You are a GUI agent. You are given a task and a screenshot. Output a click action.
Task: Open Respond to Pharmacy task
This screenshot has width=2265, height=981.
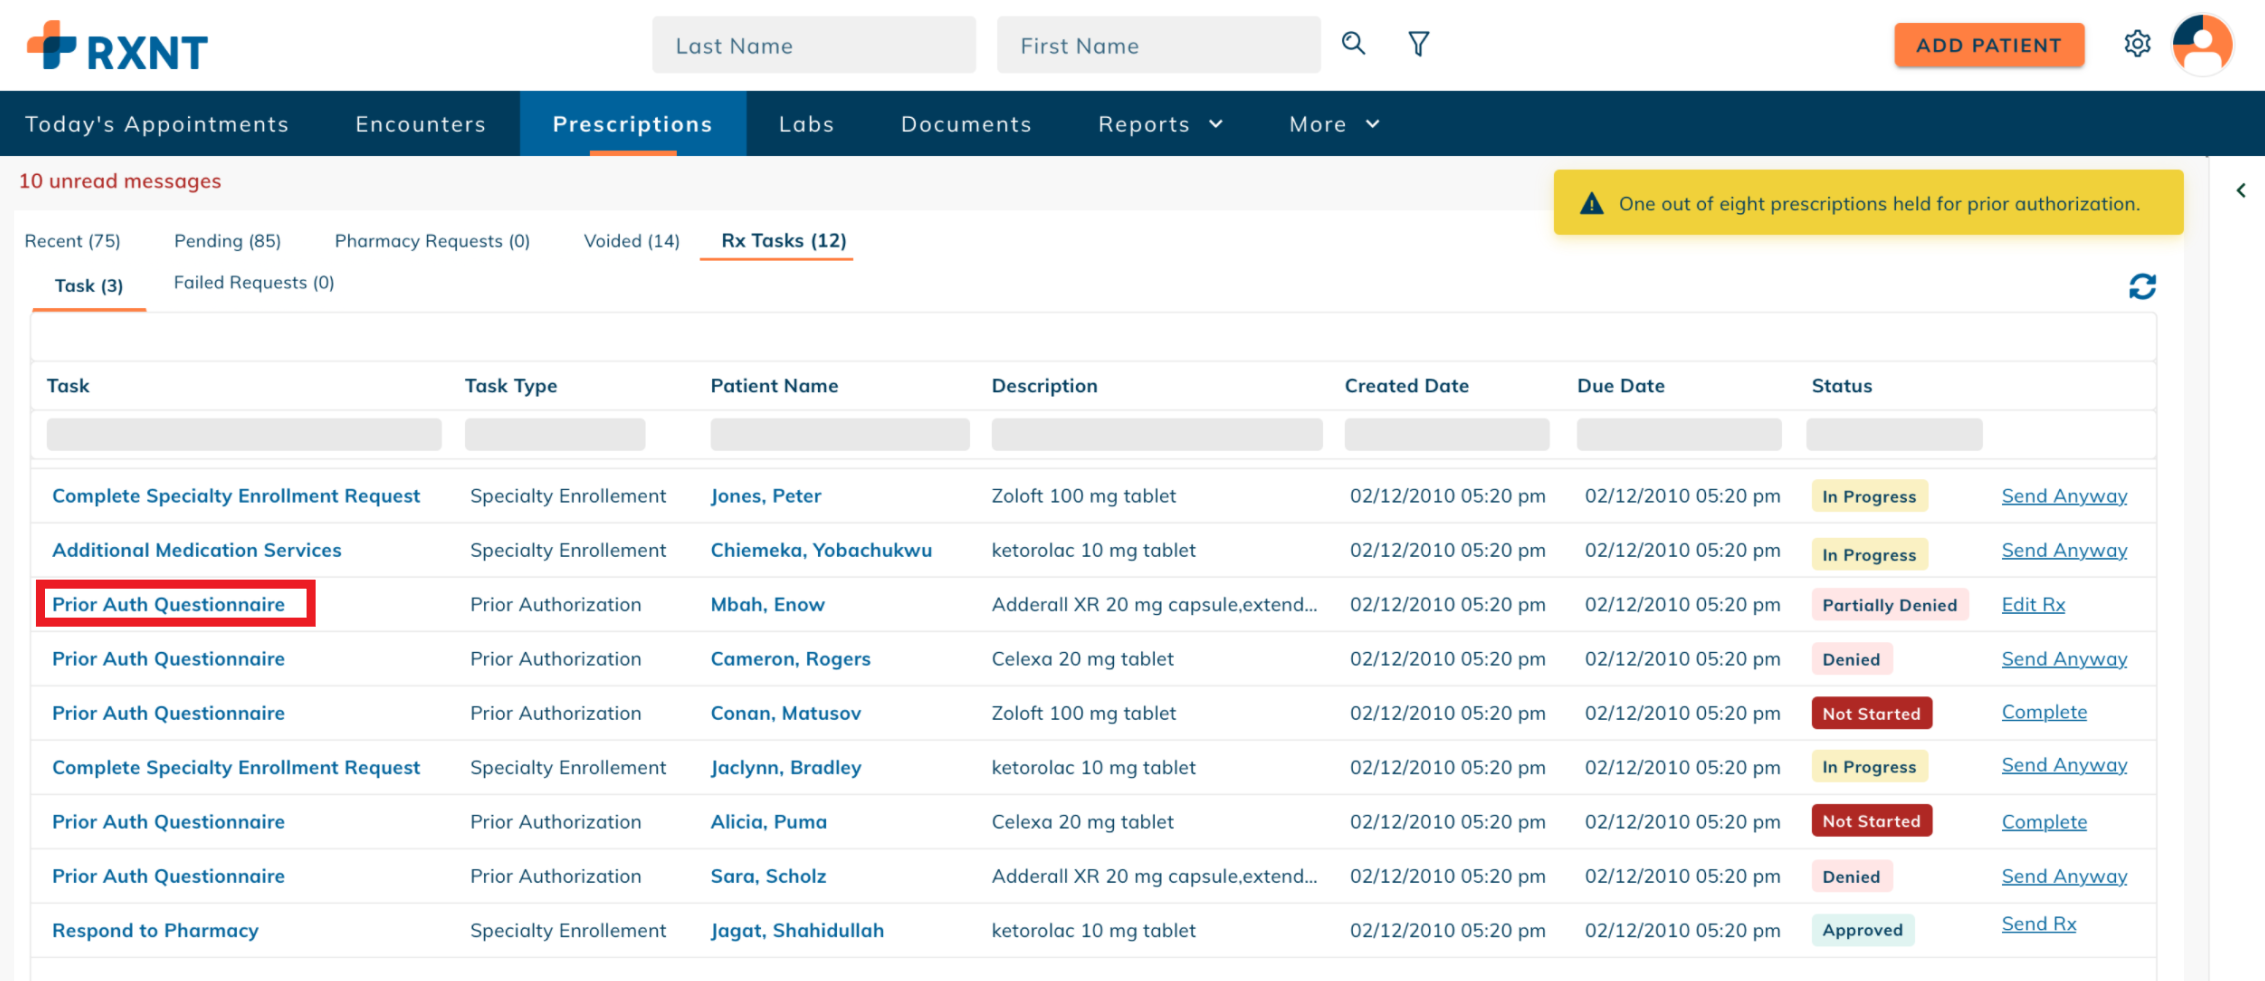coord(155,930)
